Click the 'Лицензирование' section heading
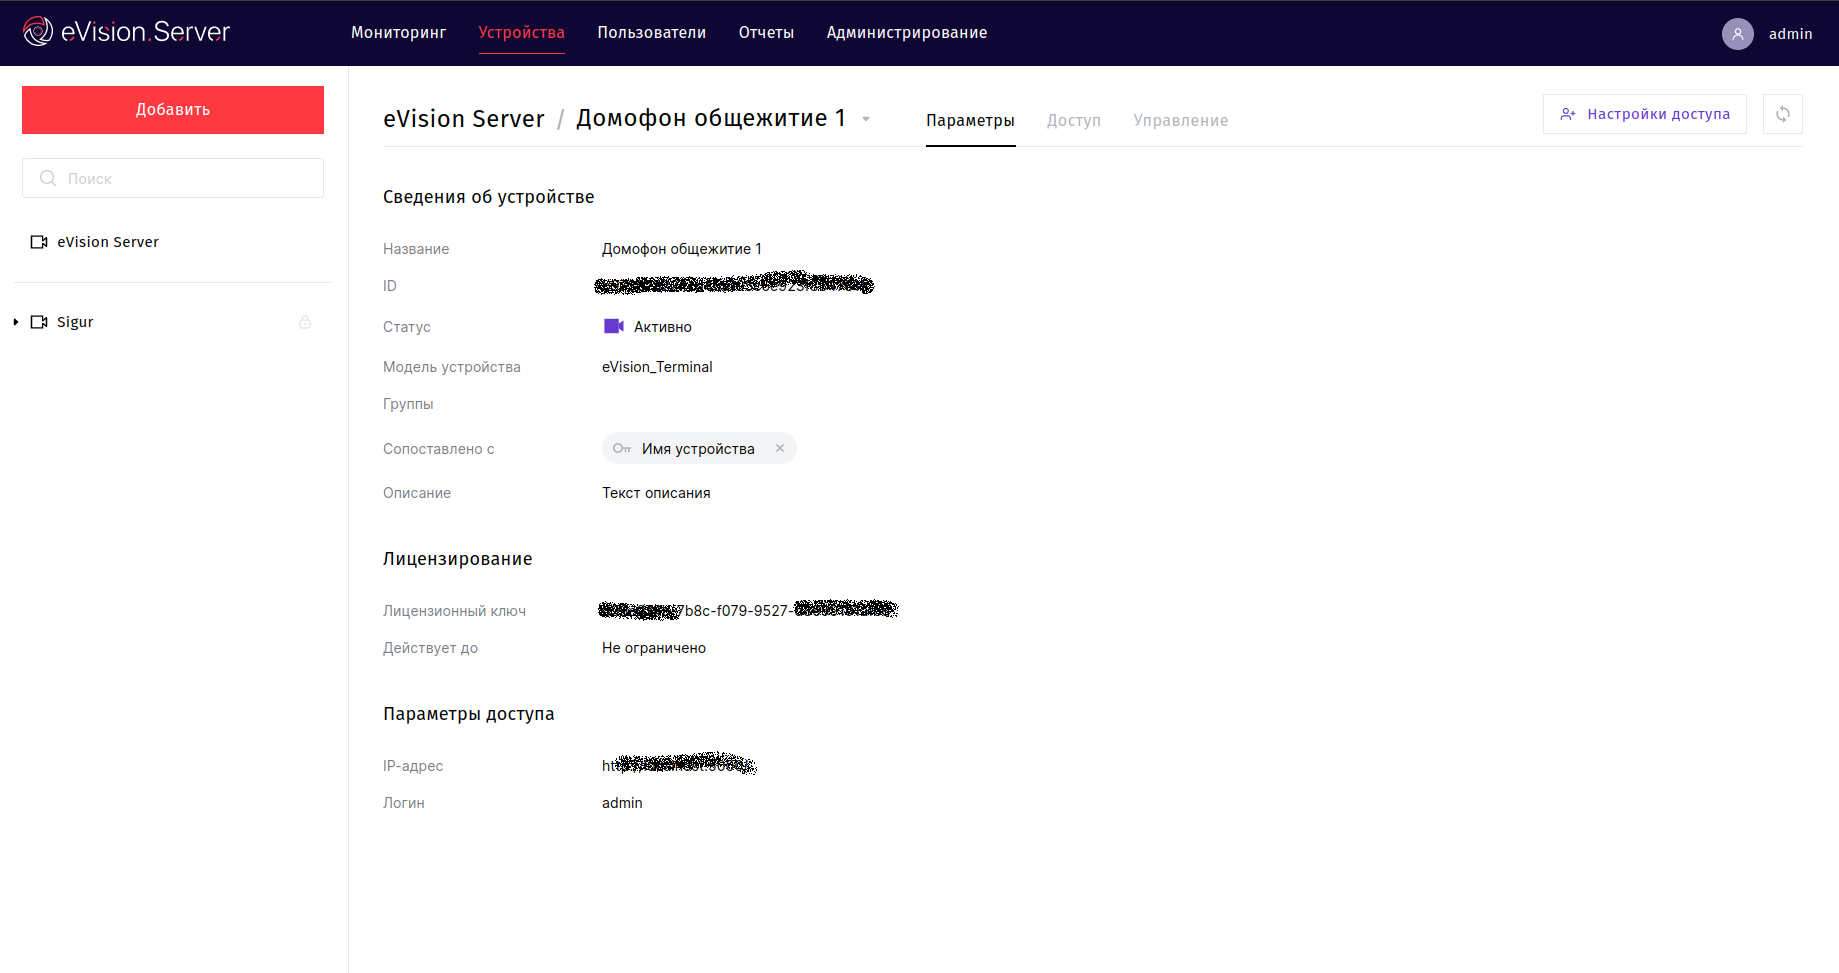This screenshot has width=1839, height=973. coord(457,559)
